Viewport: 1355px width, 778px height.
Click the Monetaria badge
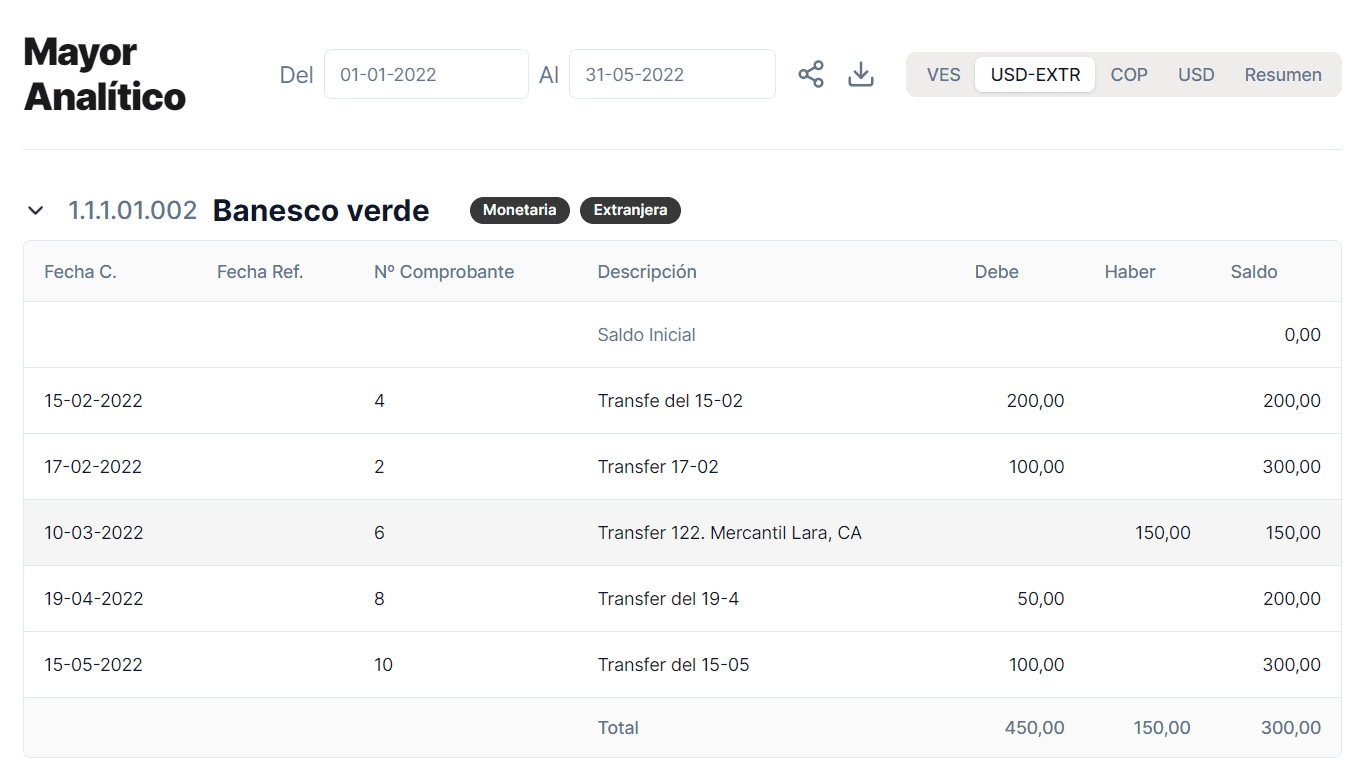(520, 210)
